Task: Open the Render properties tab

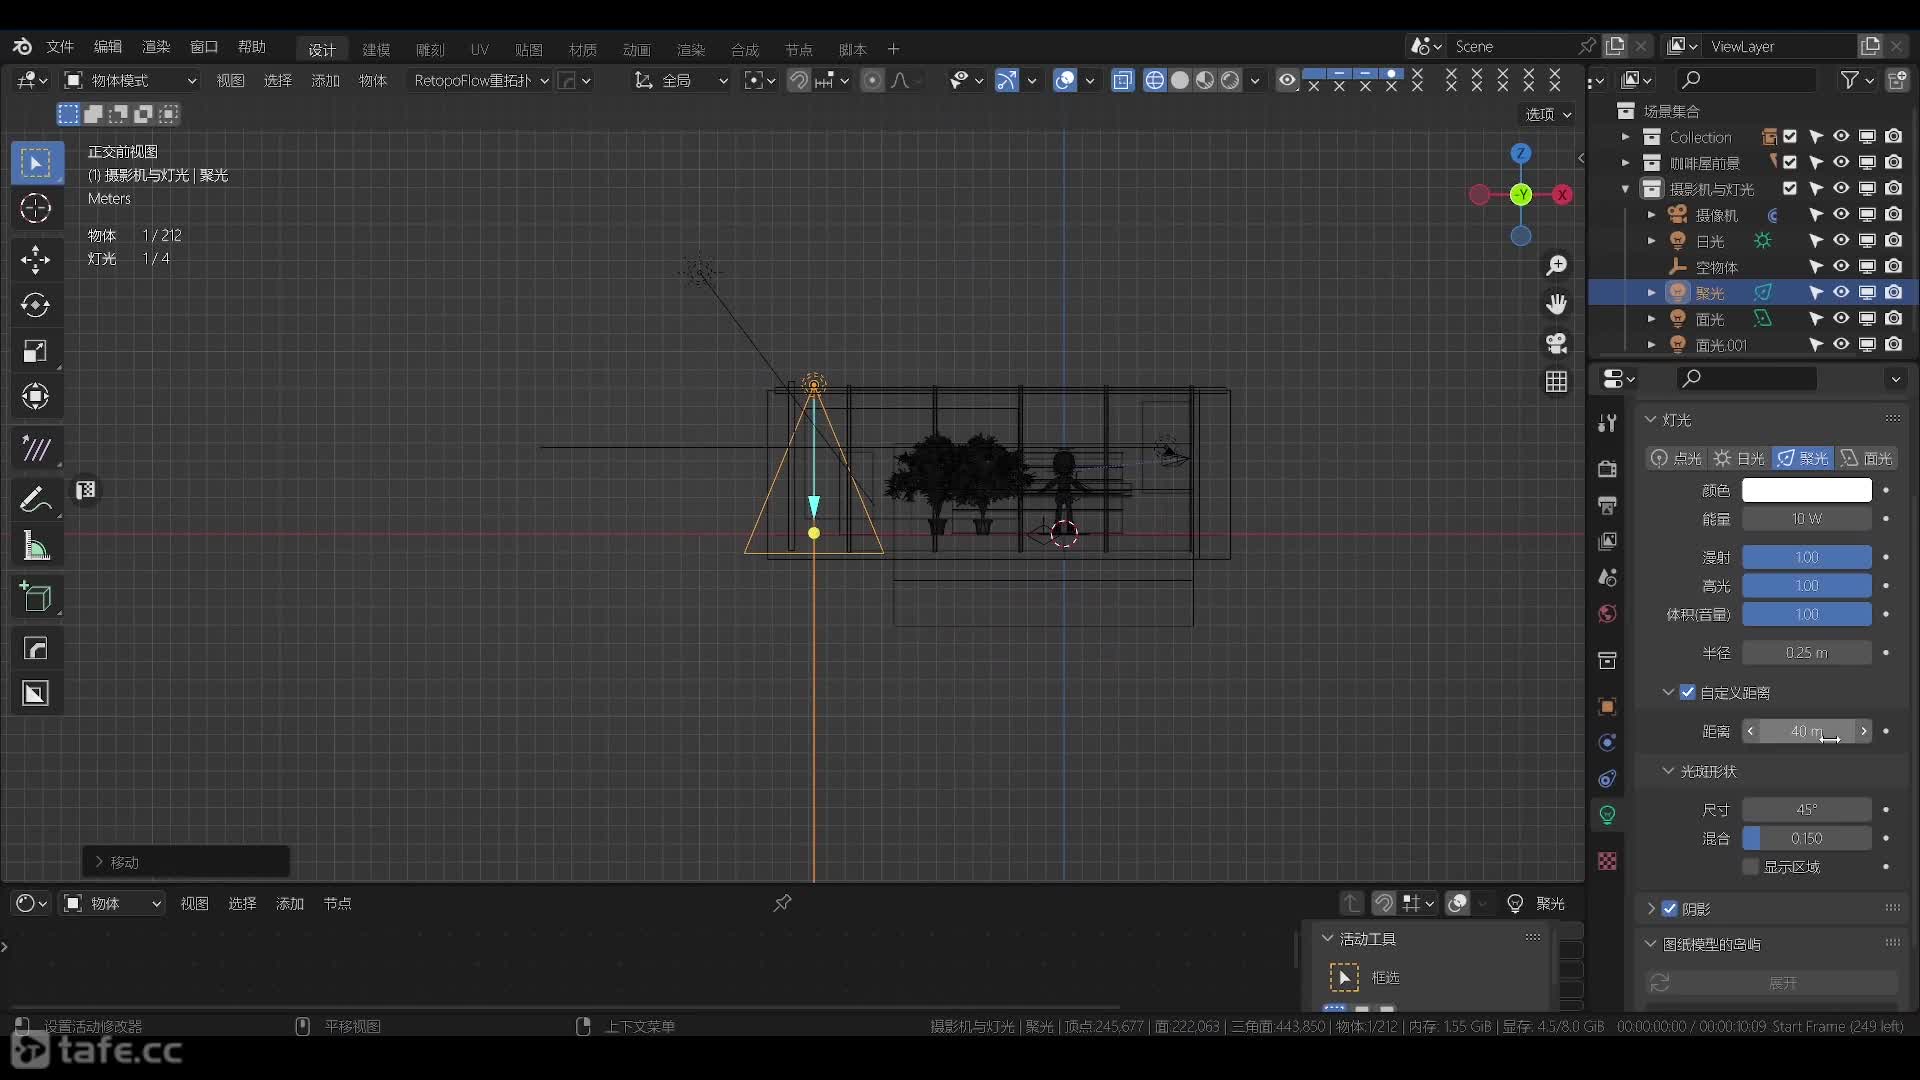Action: pos(1607,469)
